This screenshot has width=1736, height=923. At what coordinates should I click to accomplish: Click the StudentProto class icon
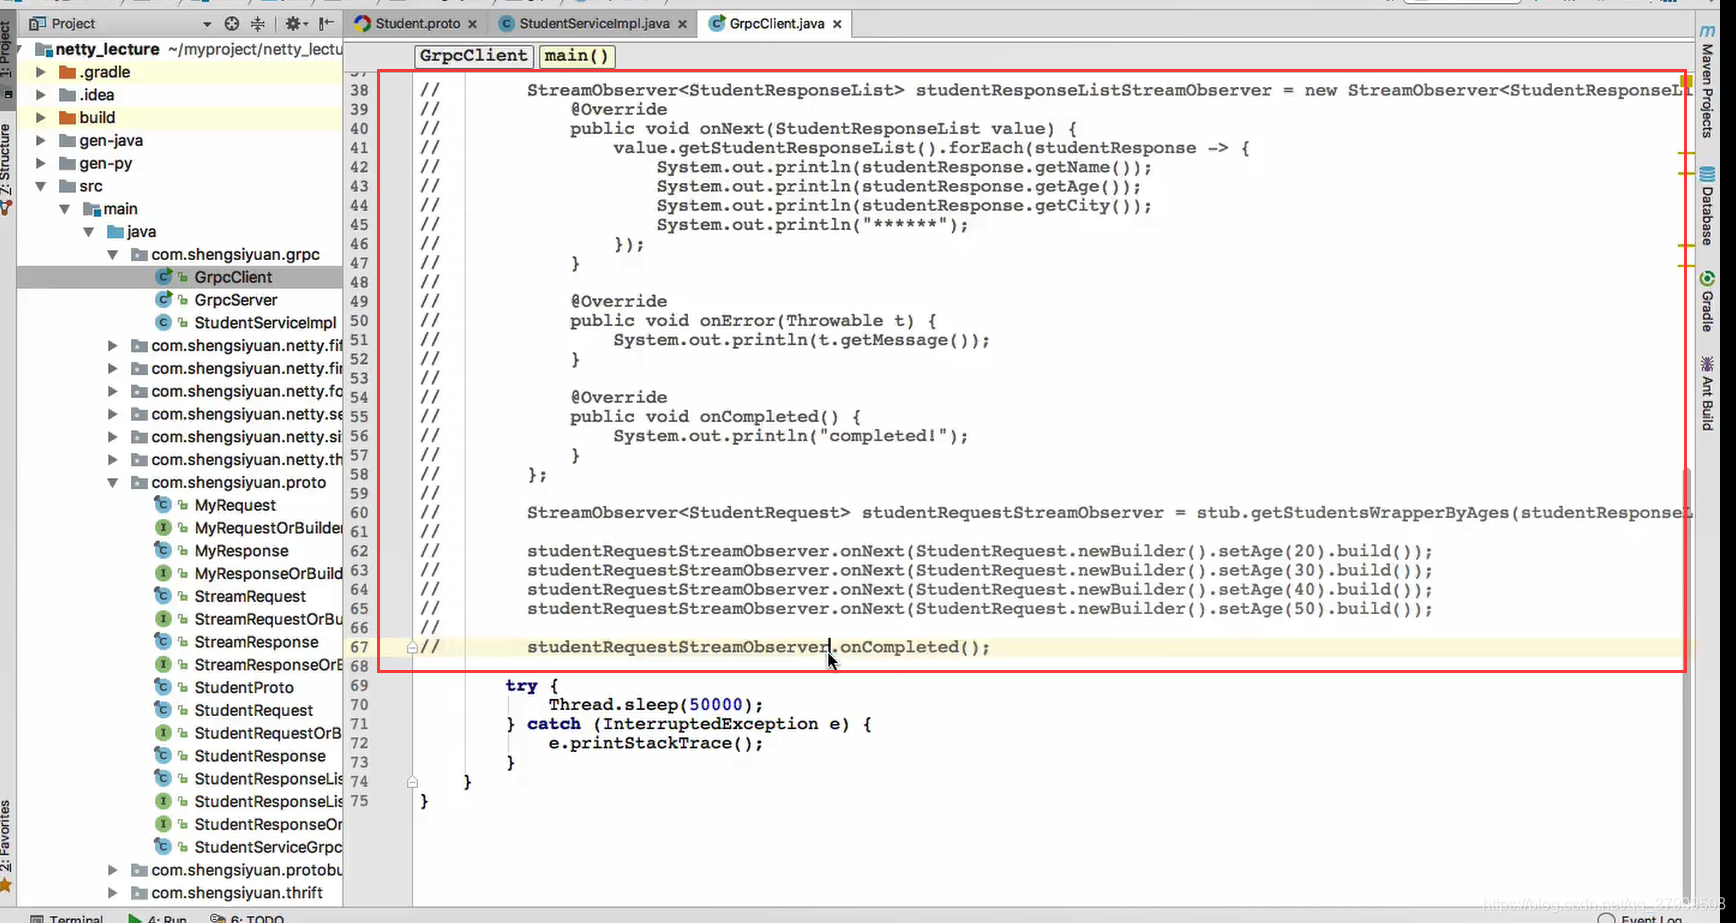click(163, 687)
